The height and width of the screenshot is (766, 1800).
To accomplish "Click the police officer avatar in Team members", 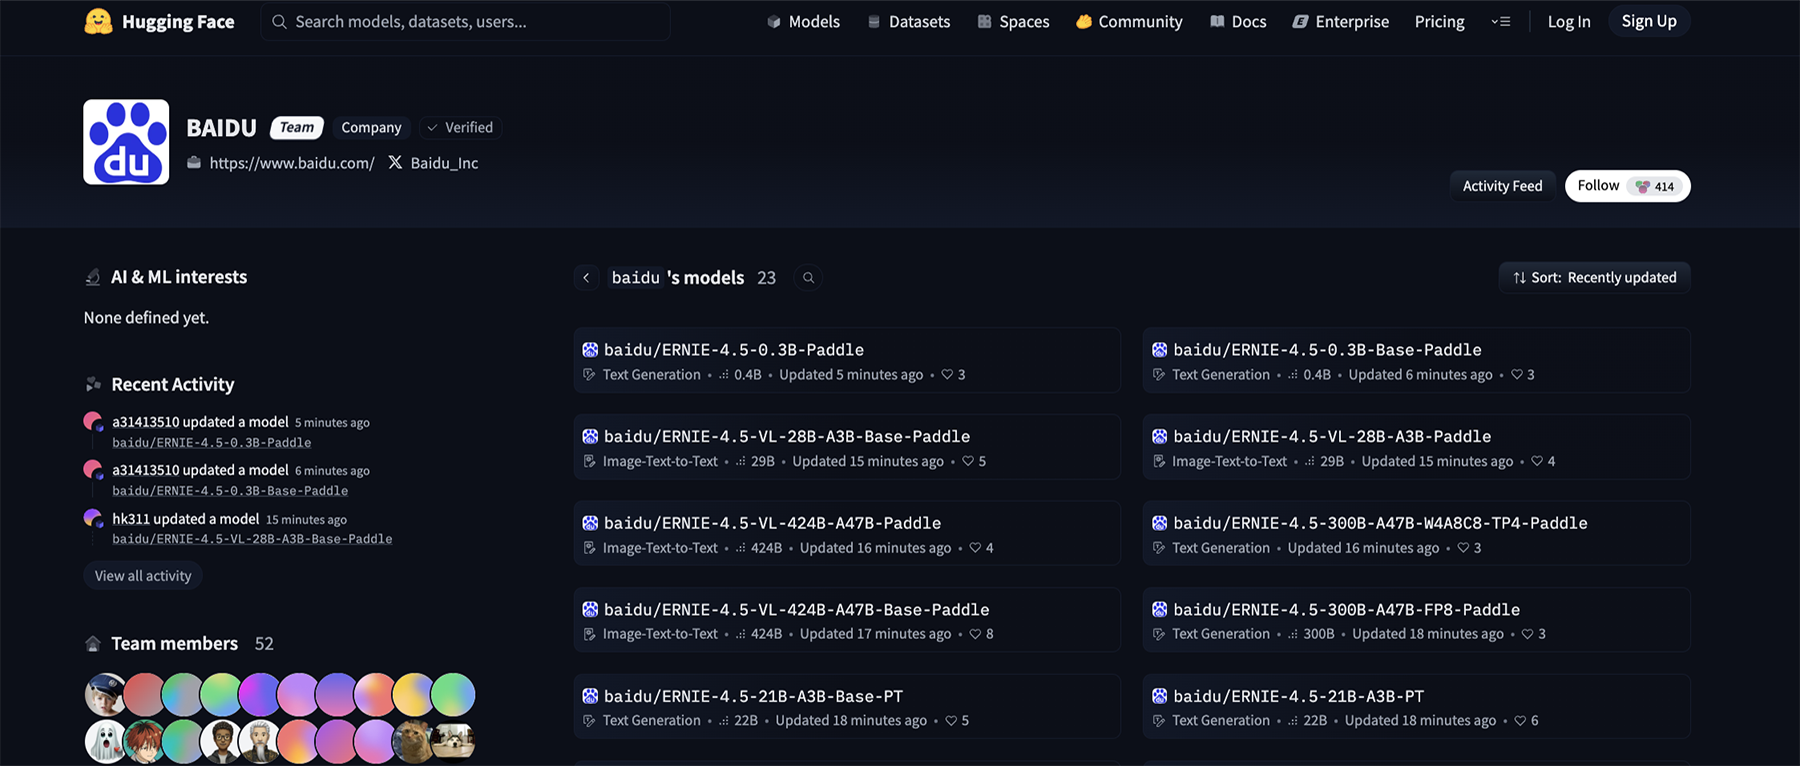I will 105,694.
